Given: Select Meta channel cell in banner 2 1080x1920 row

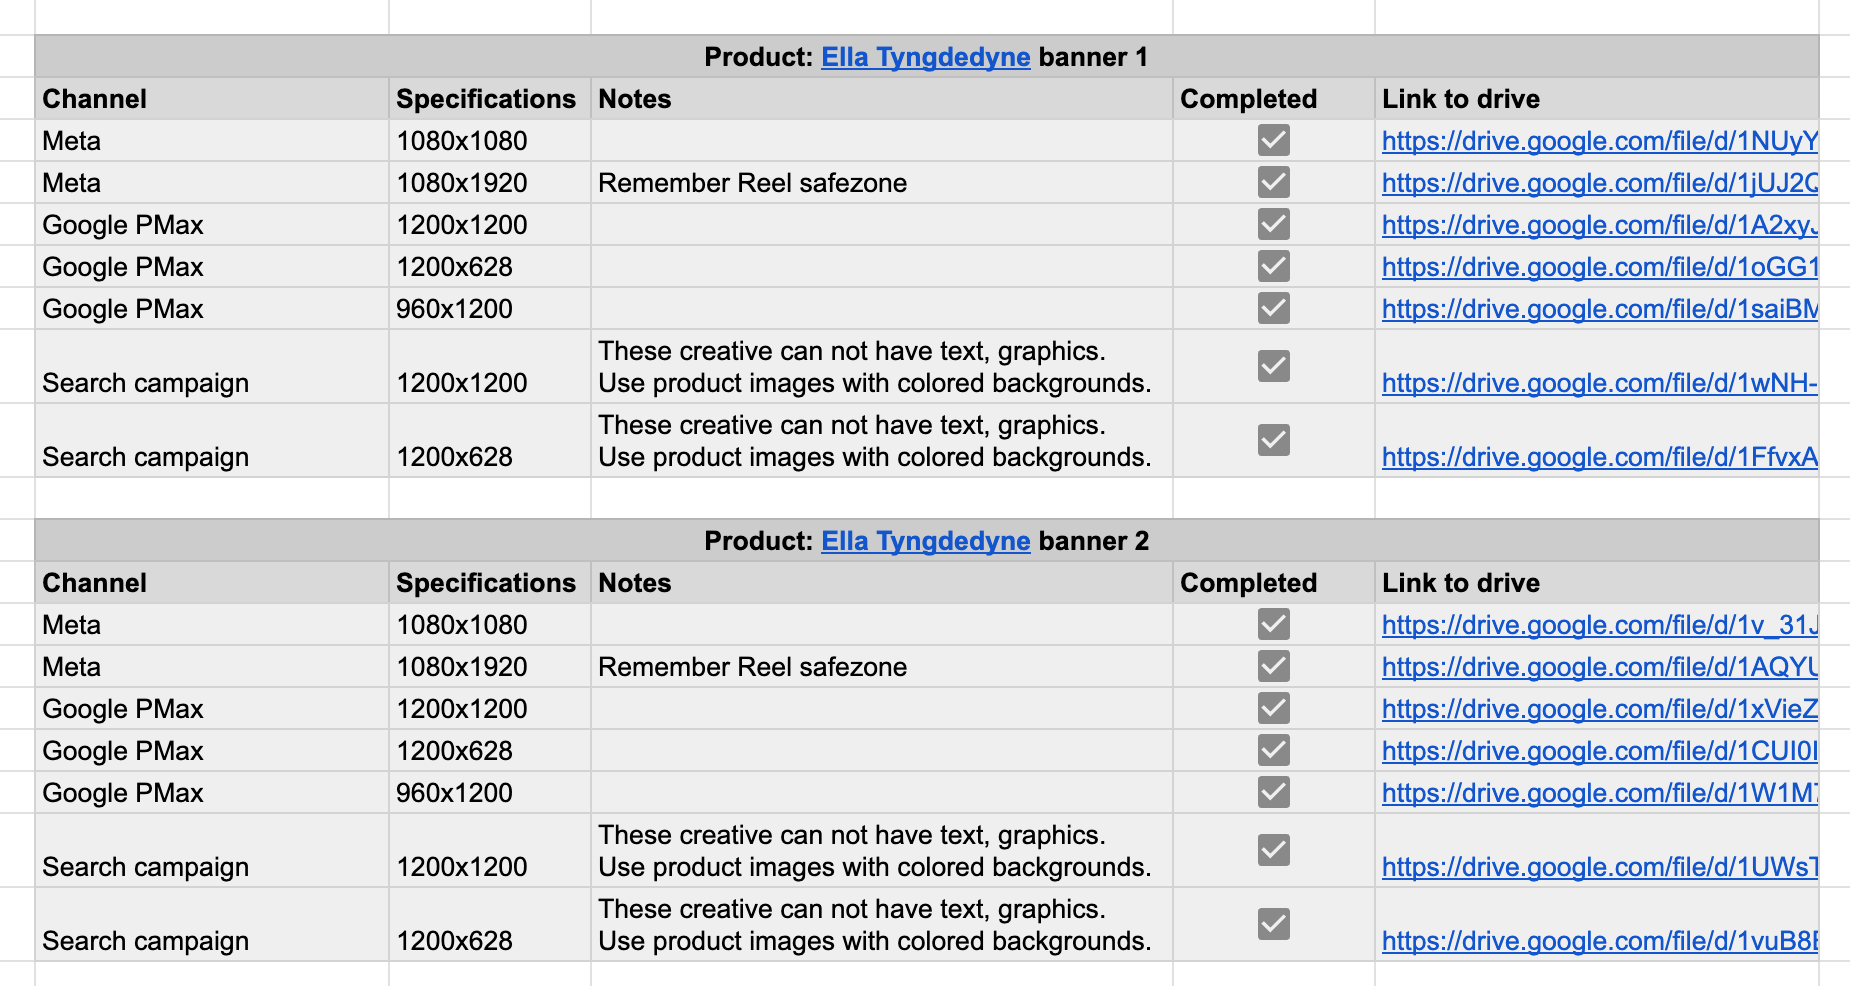Looking at the screenshot, I should [x=212, y=667].
